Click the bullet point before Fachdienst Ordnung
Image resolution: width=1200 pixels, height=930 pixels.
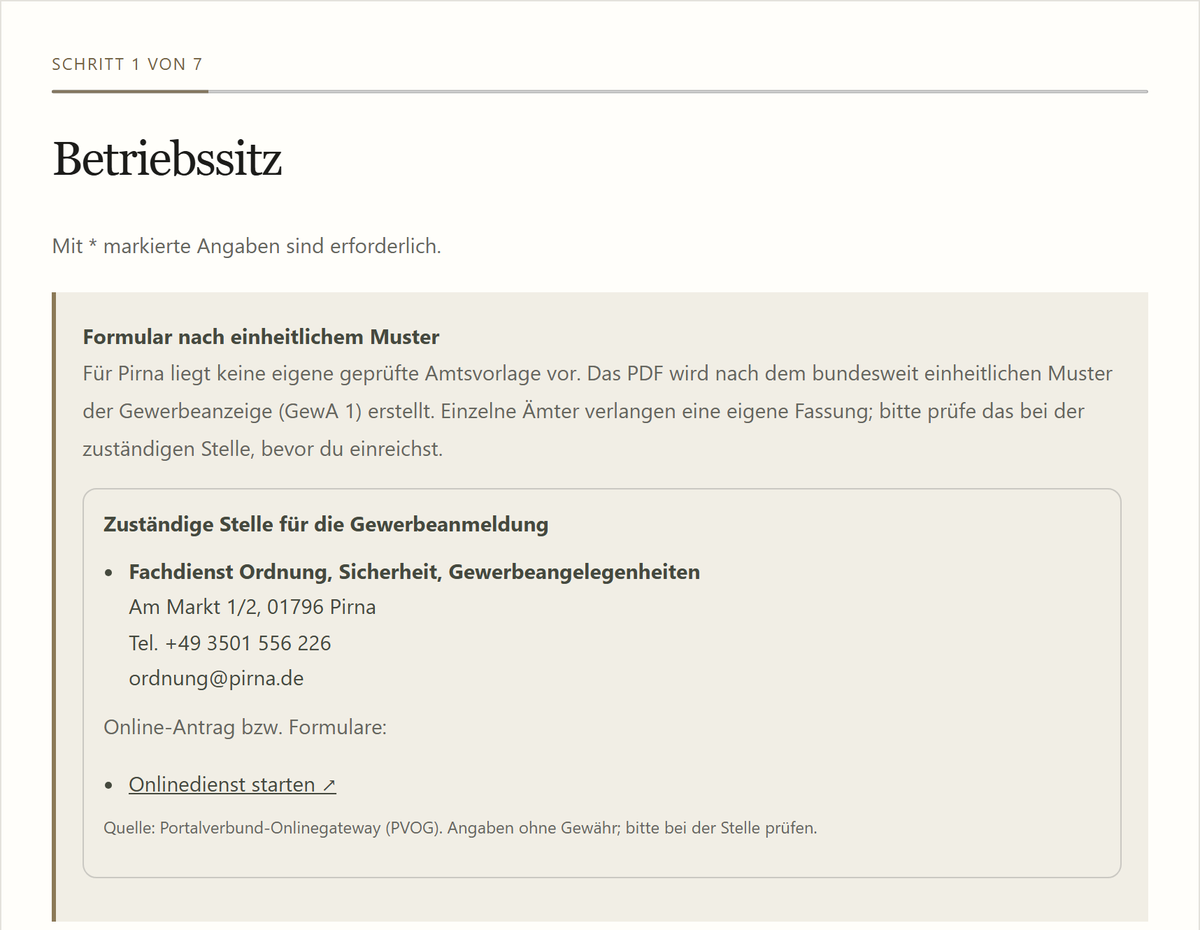[108, 573]
